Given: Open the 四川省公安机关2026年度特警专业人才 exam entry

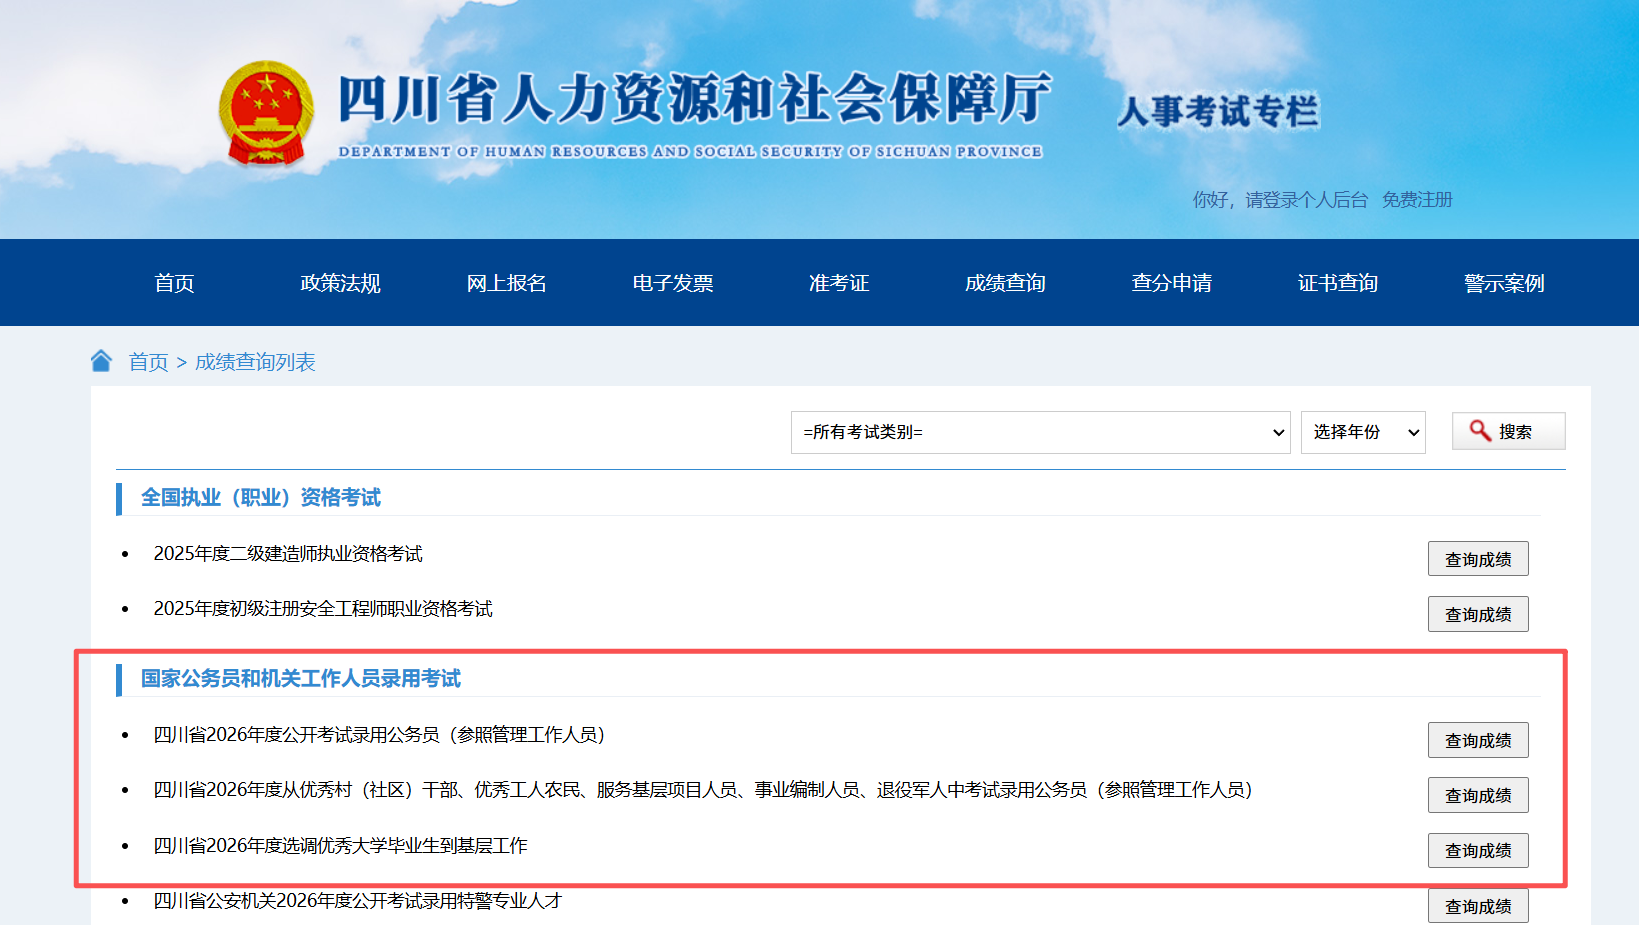Looking at the screenshot, I should pyautogui.click(x=357, y=901).
